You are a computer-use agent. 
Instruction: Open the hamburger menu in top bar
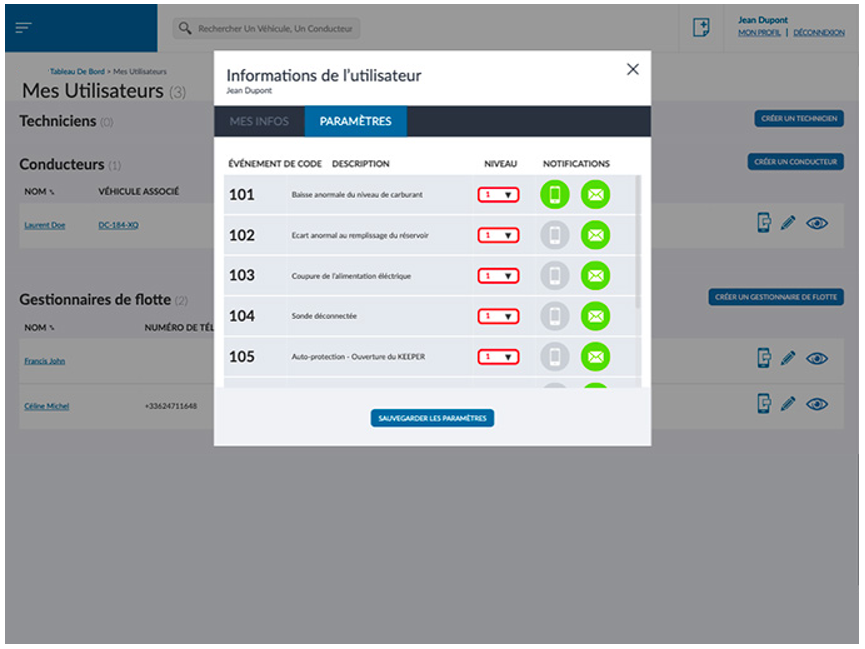click(23, 28)
